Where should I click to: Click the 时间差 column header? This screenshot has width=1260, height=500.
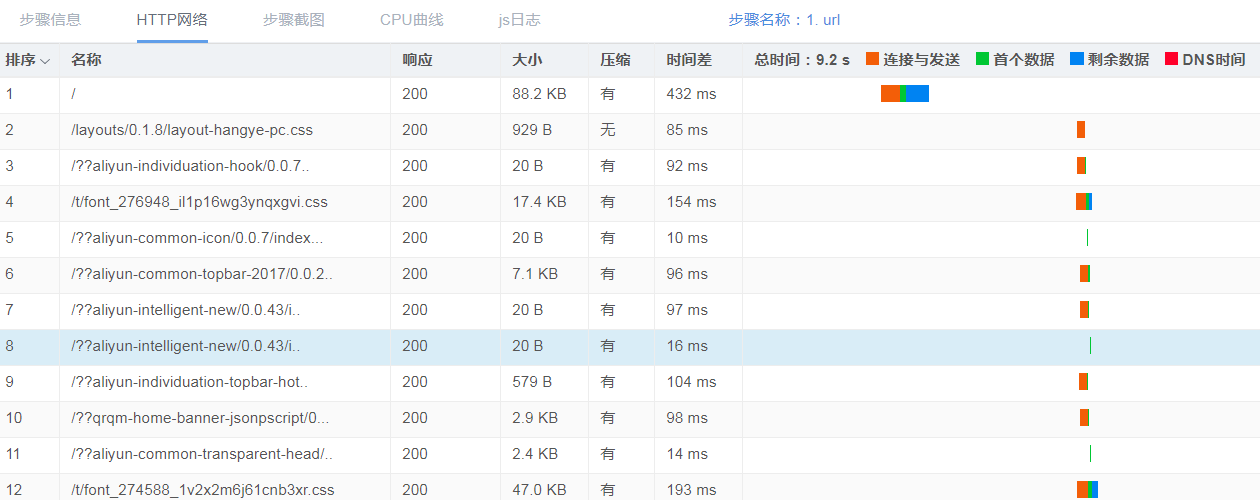coord(689,60)
